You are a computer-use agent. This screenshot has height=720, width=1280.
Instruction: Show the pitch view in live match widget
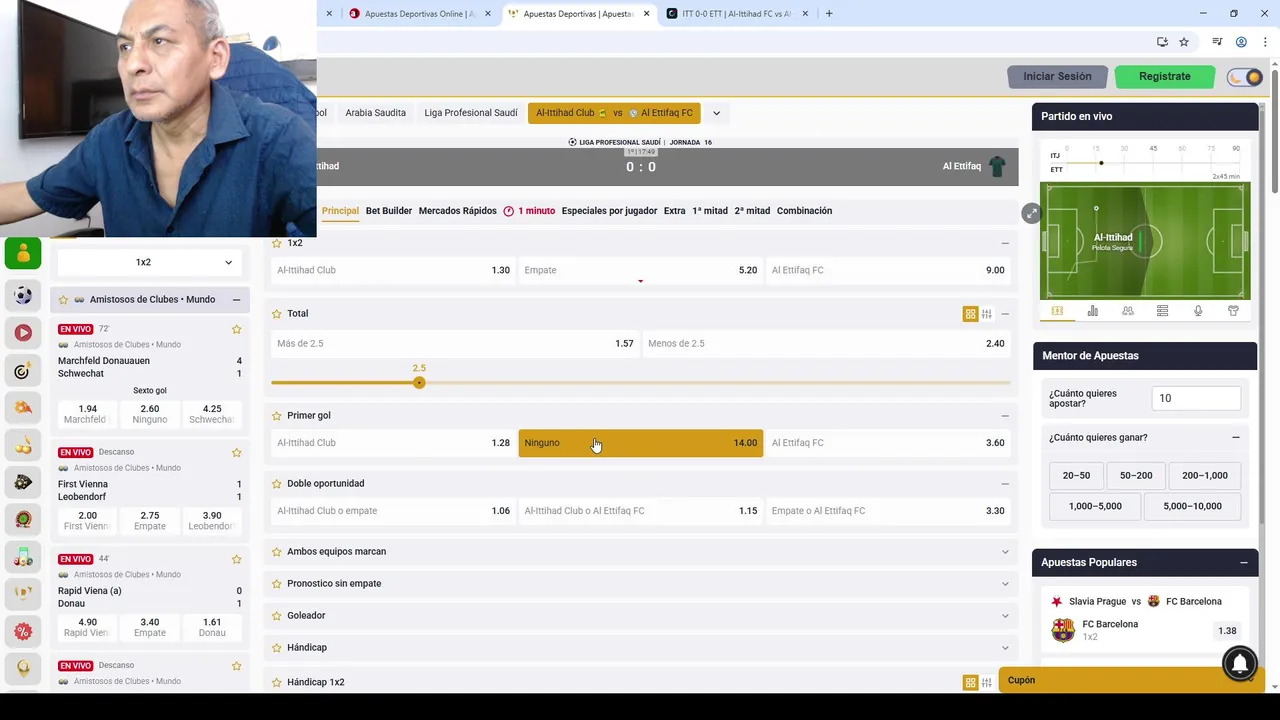tap(1057, 311)
